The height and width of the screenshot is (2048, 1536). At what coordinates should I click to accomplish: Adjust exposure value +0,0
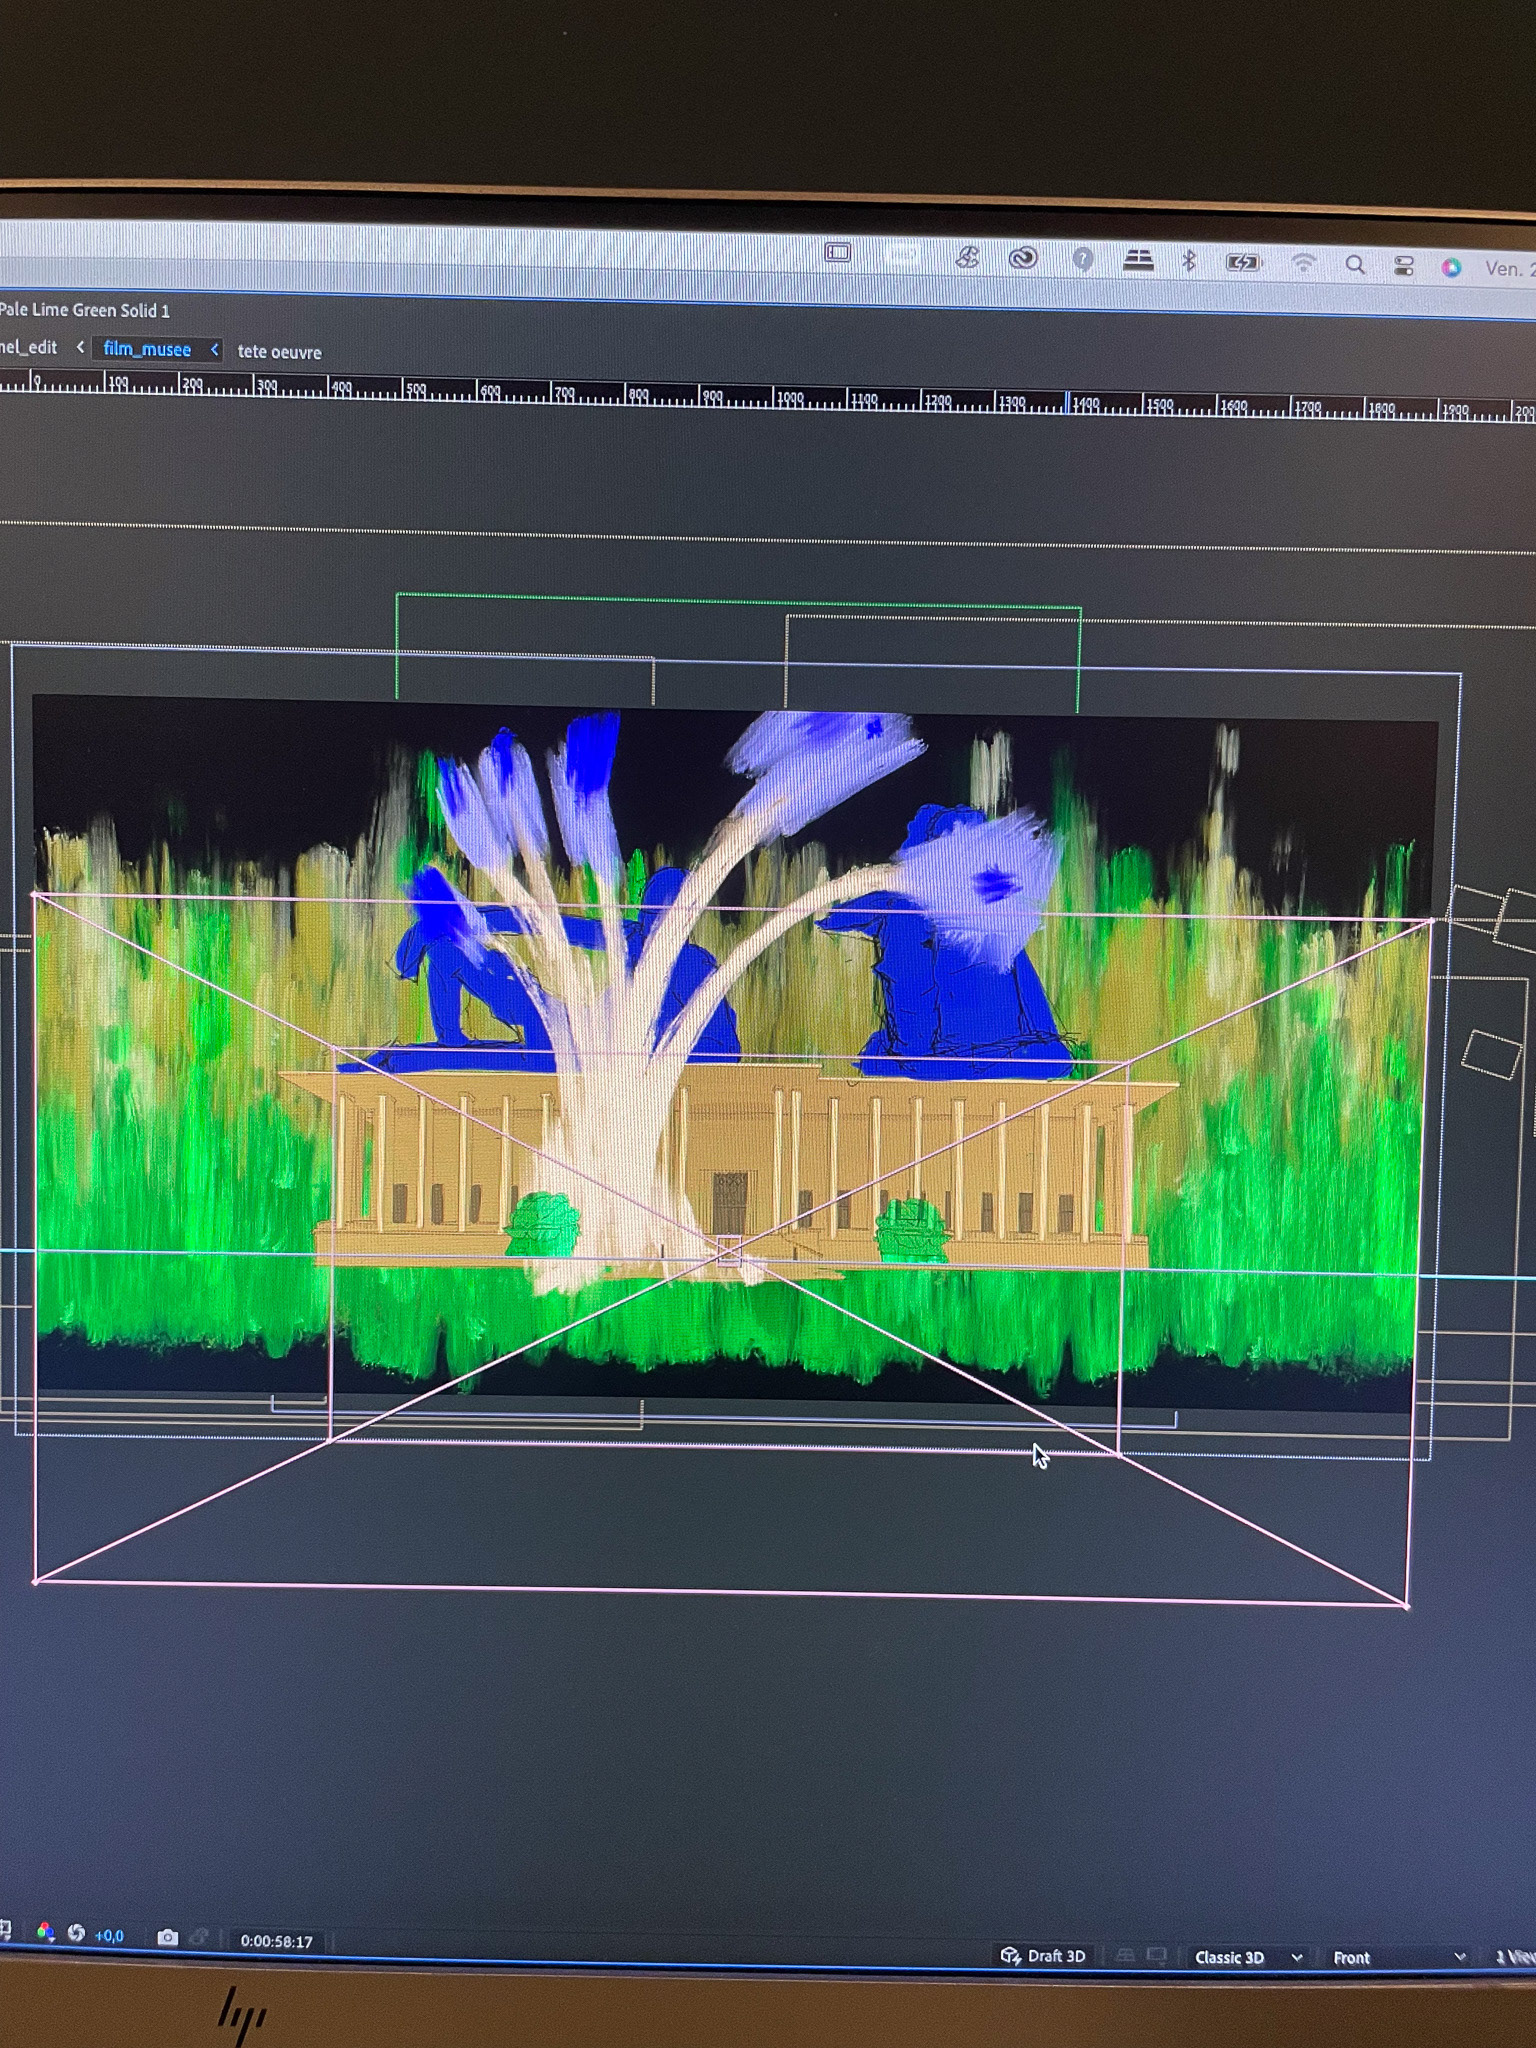click(109, 1935)
